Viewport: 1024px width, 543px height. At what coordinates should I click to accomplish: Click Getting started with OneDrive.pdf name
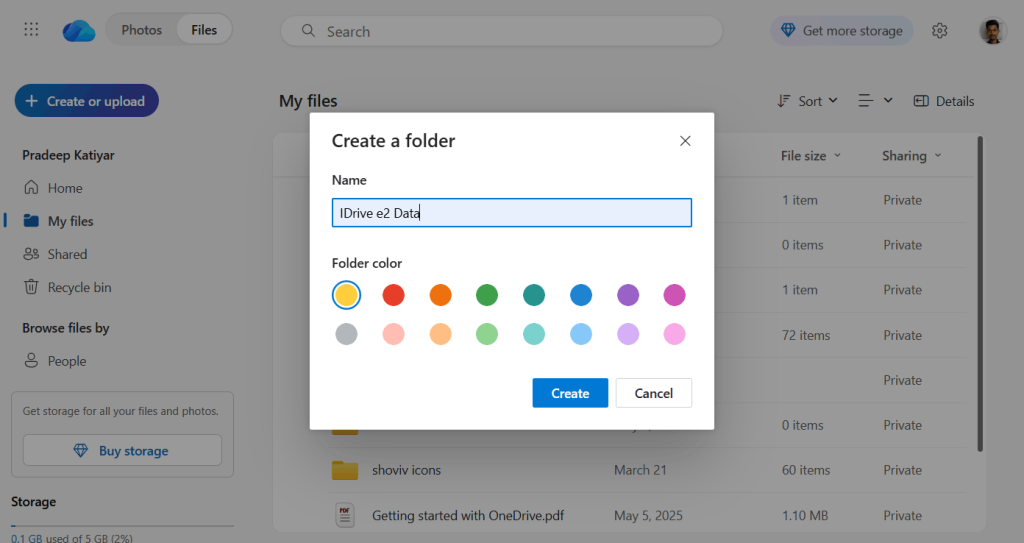[468, 516]
